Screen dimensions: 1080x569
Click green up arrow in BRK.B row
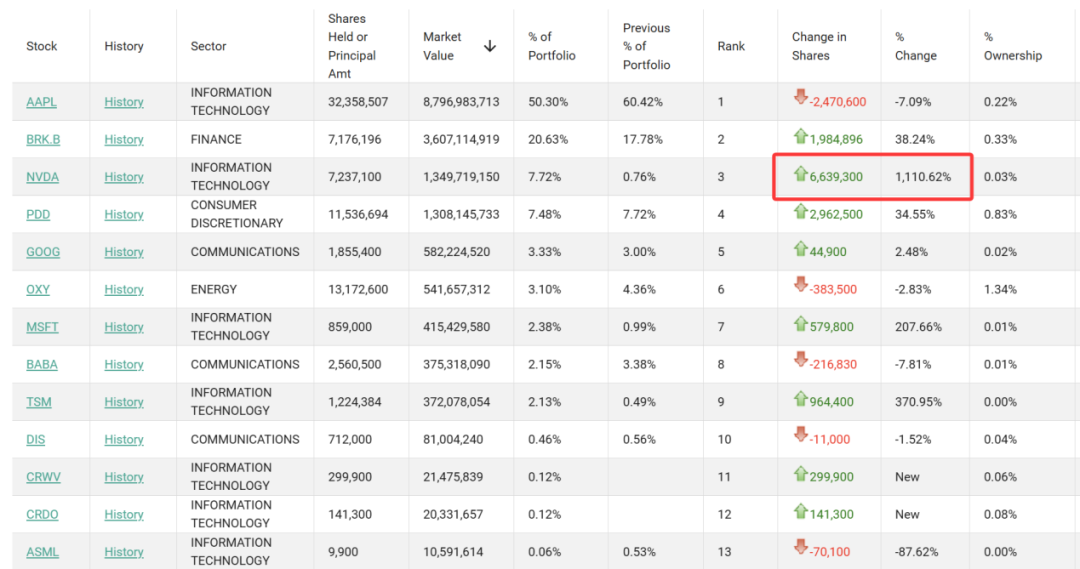click(x=800, y=136)
